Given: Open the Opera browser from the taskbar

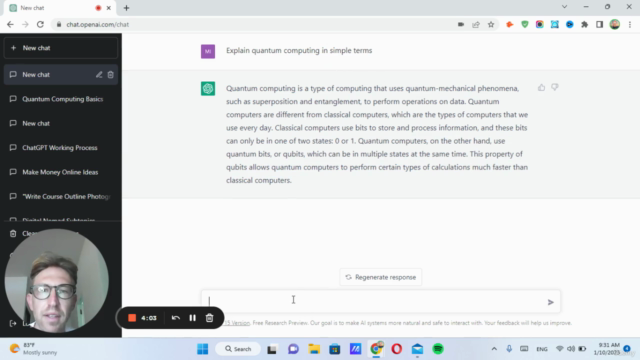Looking at the screenshot, I should (397, 349).
